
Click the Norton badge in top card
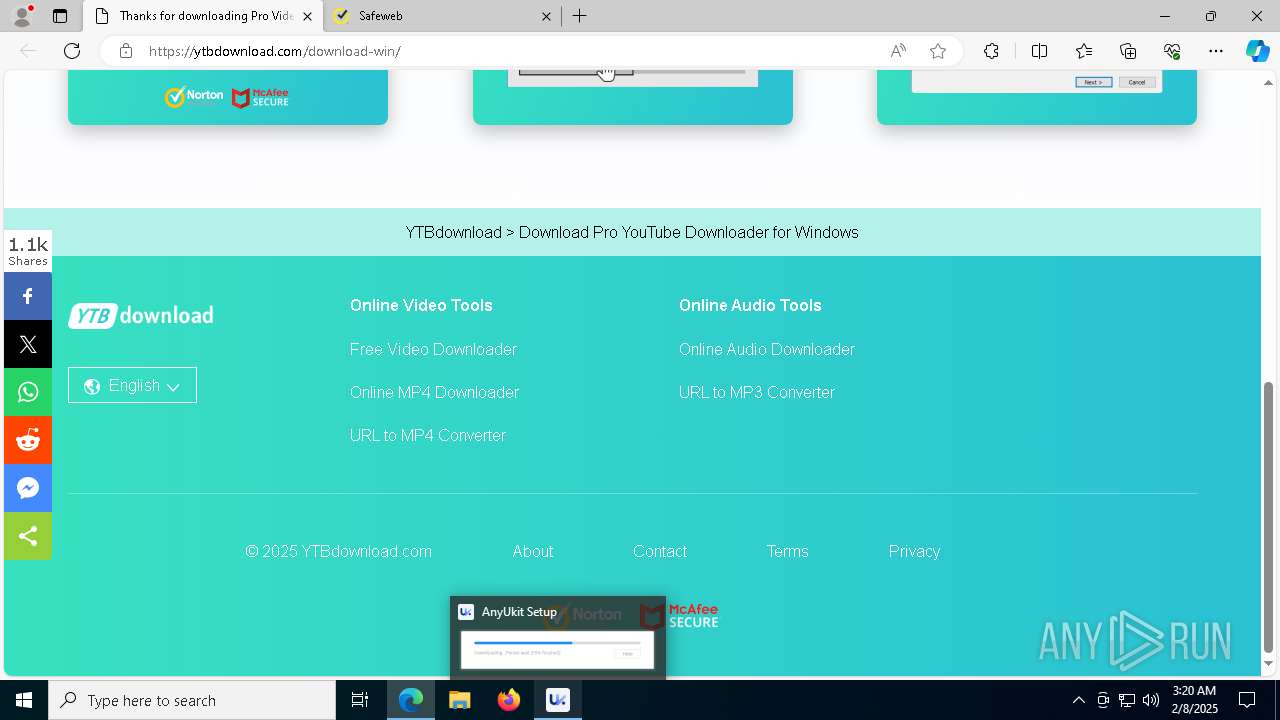click(x=194, y=97)
